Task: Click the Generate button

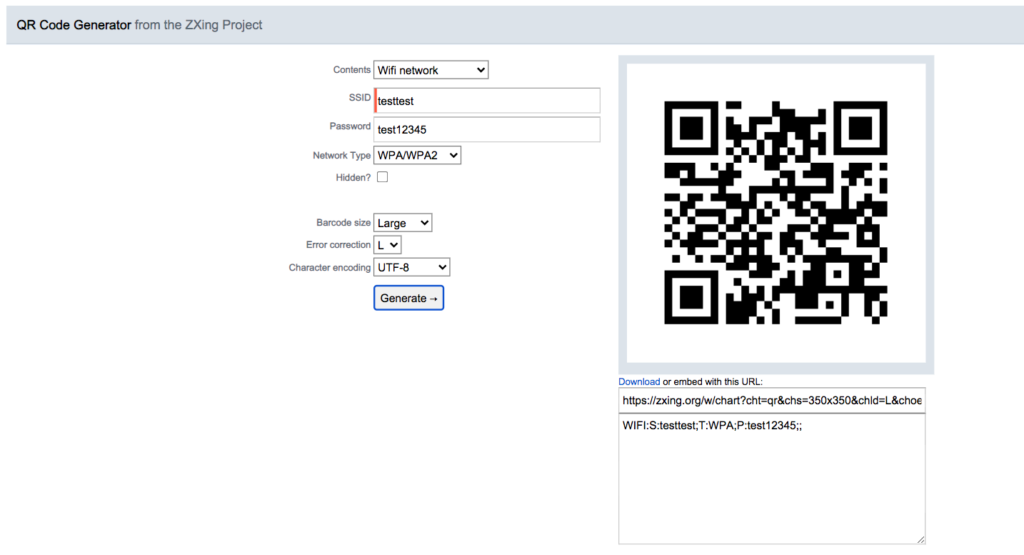Action: click(x=409, y=298)
